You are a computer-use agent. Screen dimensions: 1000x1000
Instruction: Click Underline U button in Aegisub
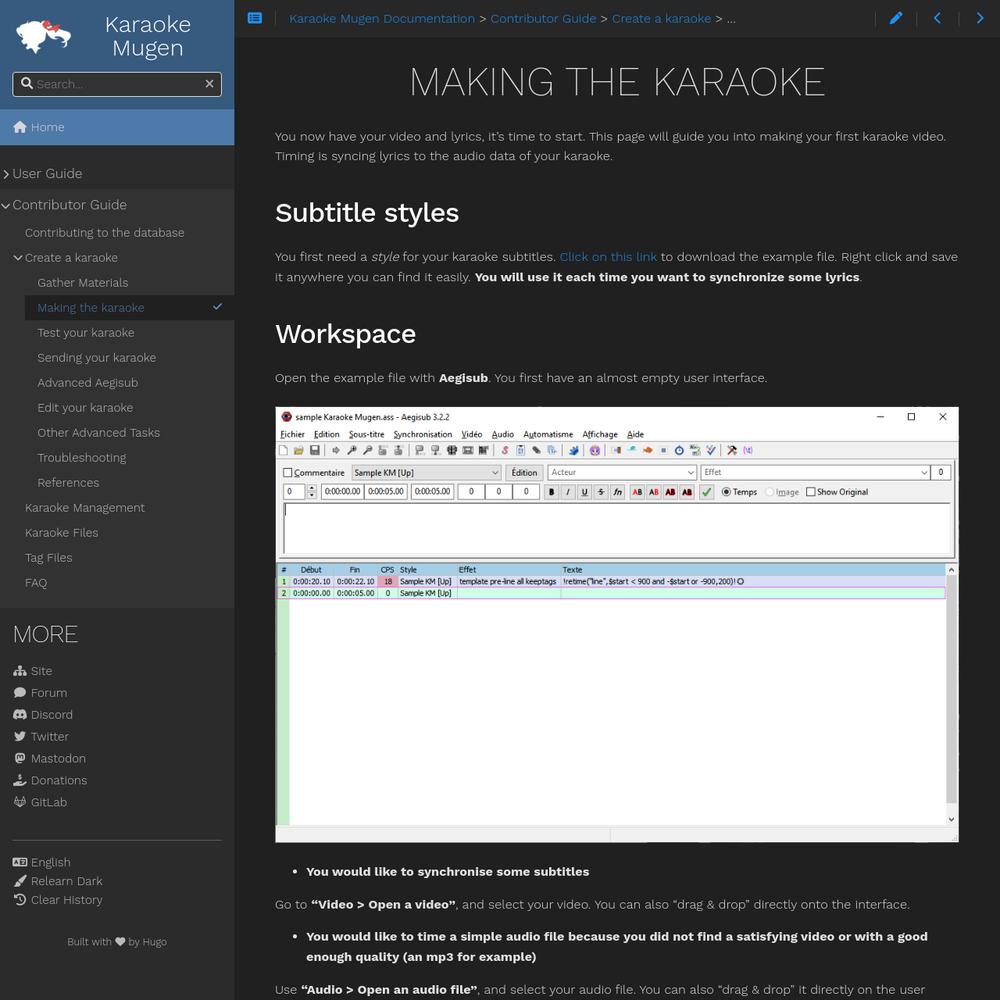584,492
